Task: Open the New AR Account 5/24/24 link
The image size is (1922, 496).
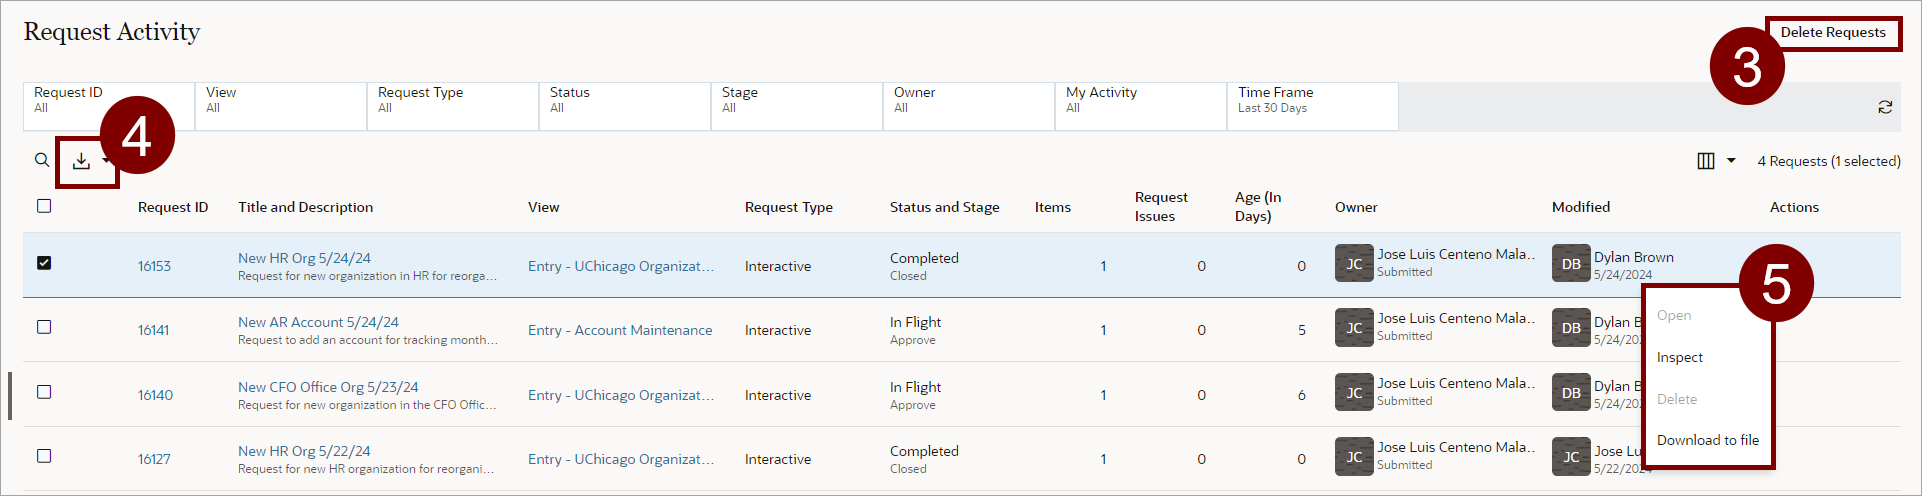Action: (318, 322)
